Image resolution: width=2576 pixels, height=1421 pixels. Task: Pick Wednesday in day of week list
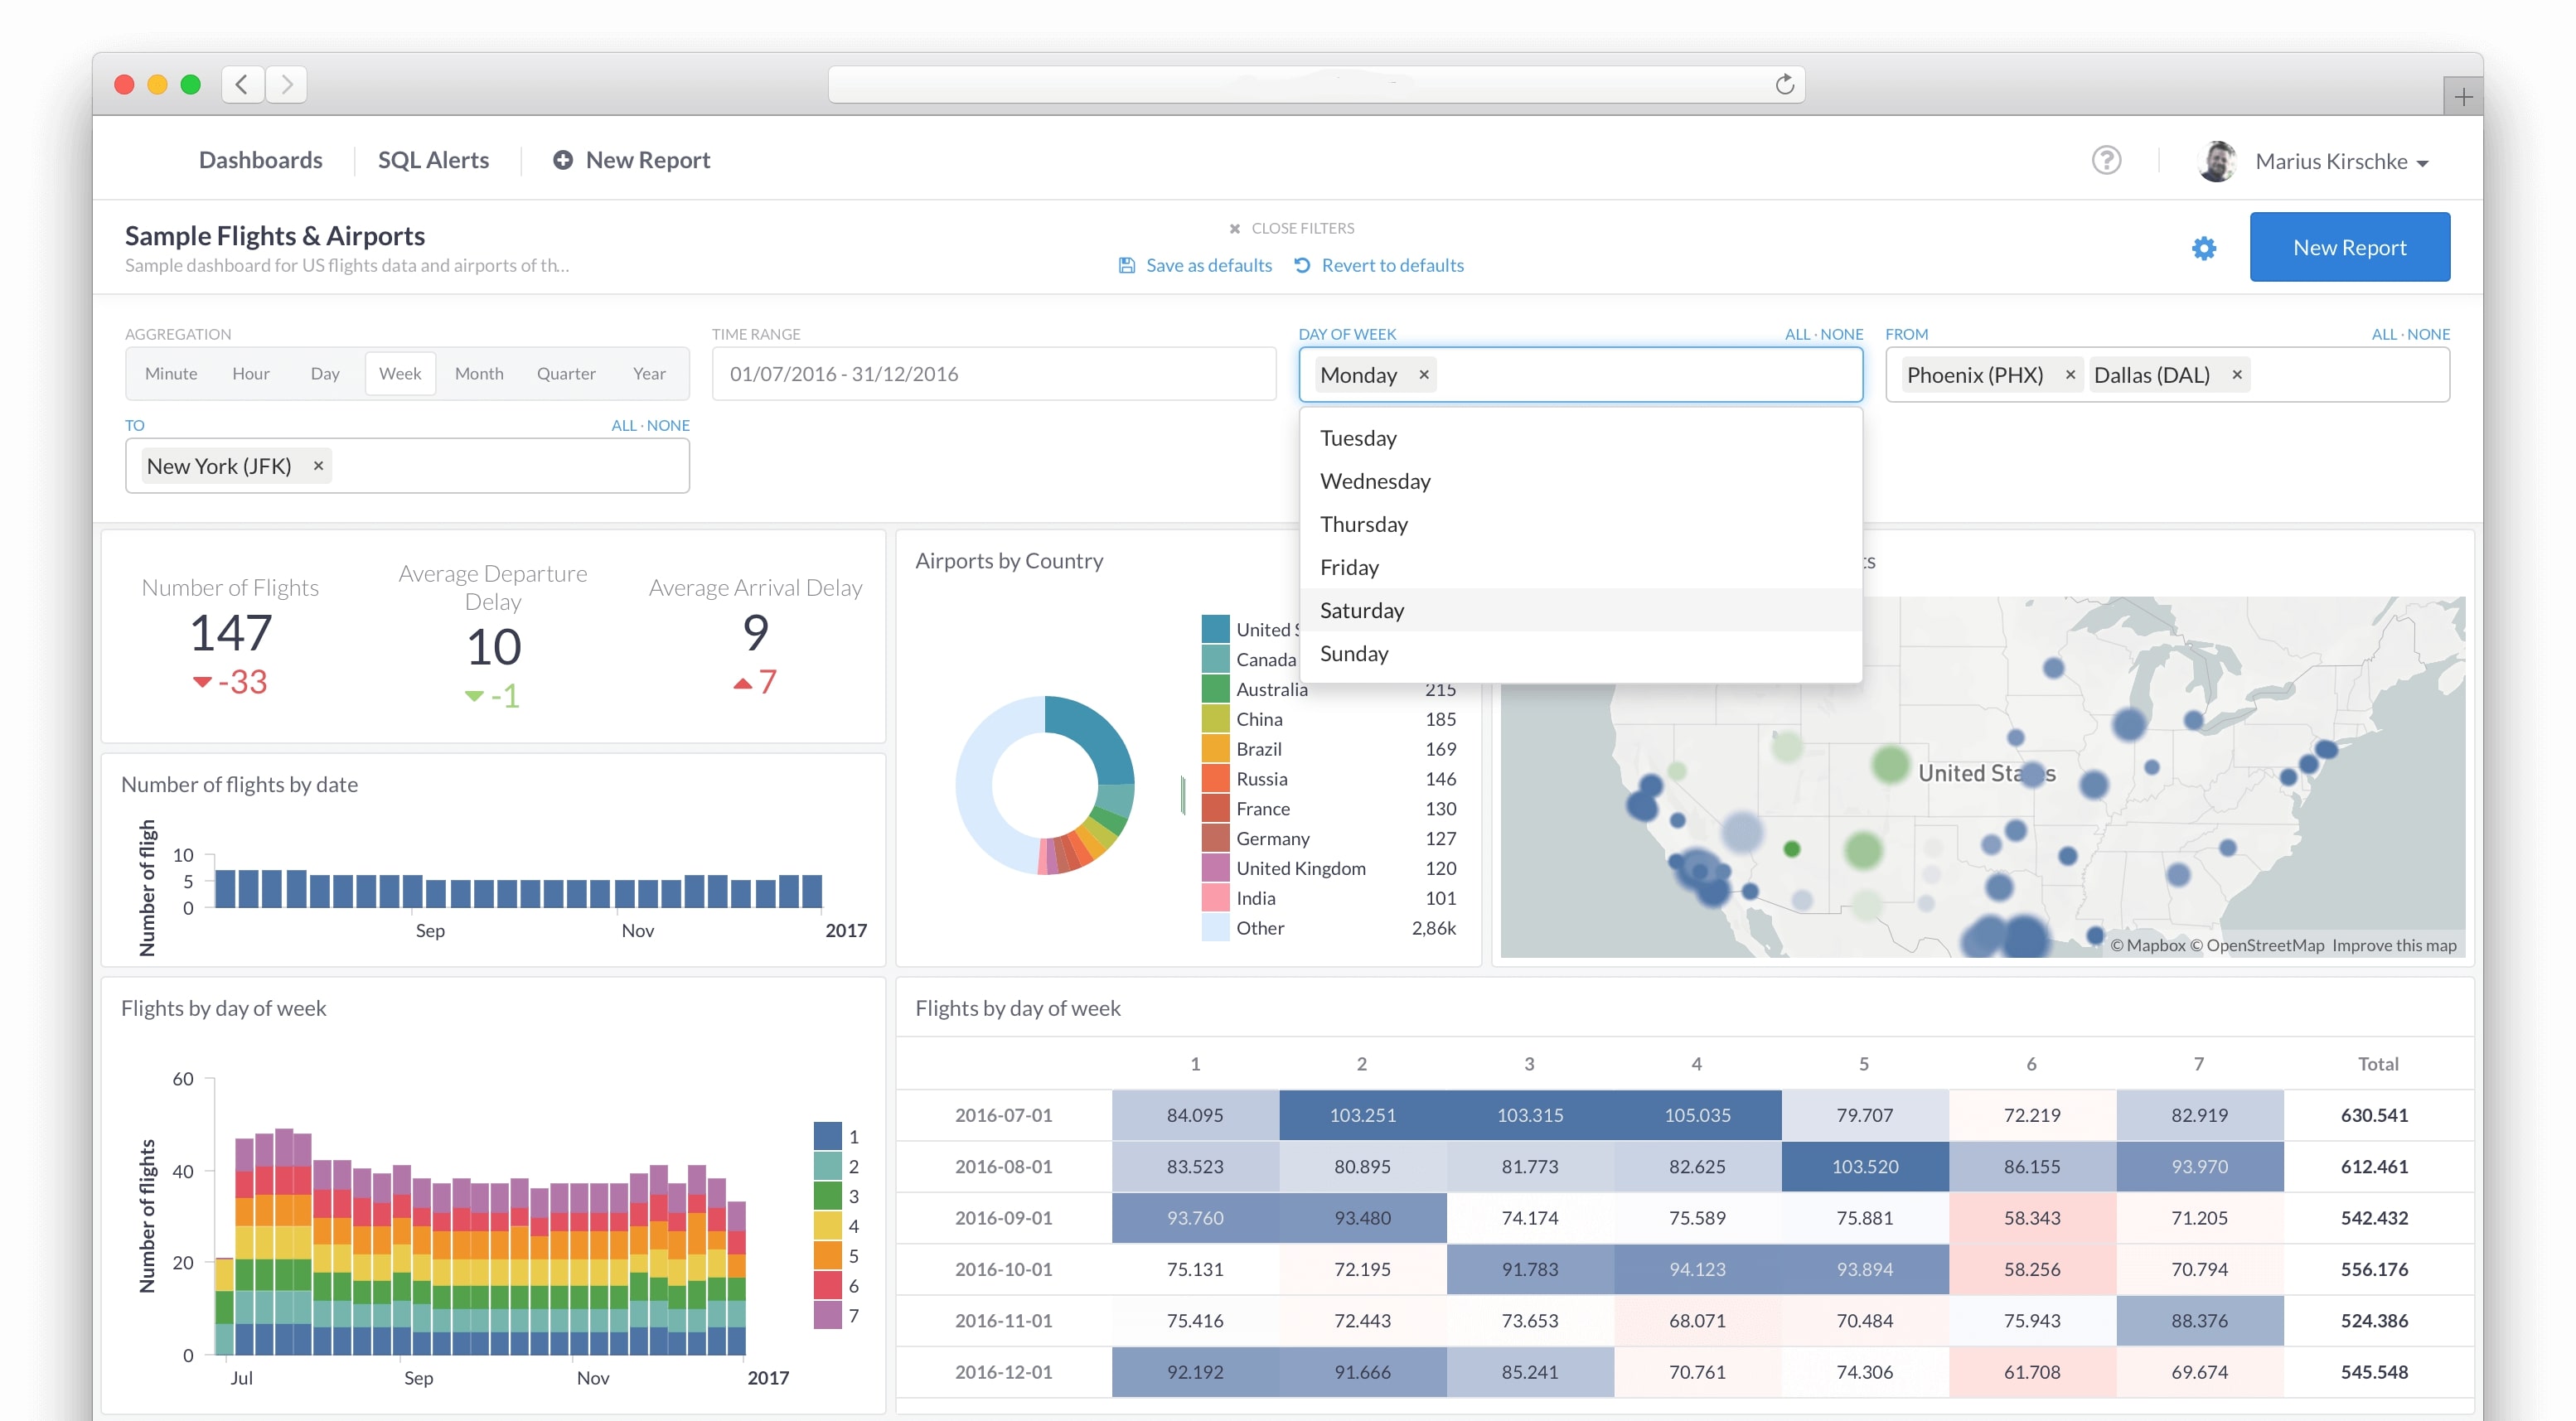(1375, 481)
